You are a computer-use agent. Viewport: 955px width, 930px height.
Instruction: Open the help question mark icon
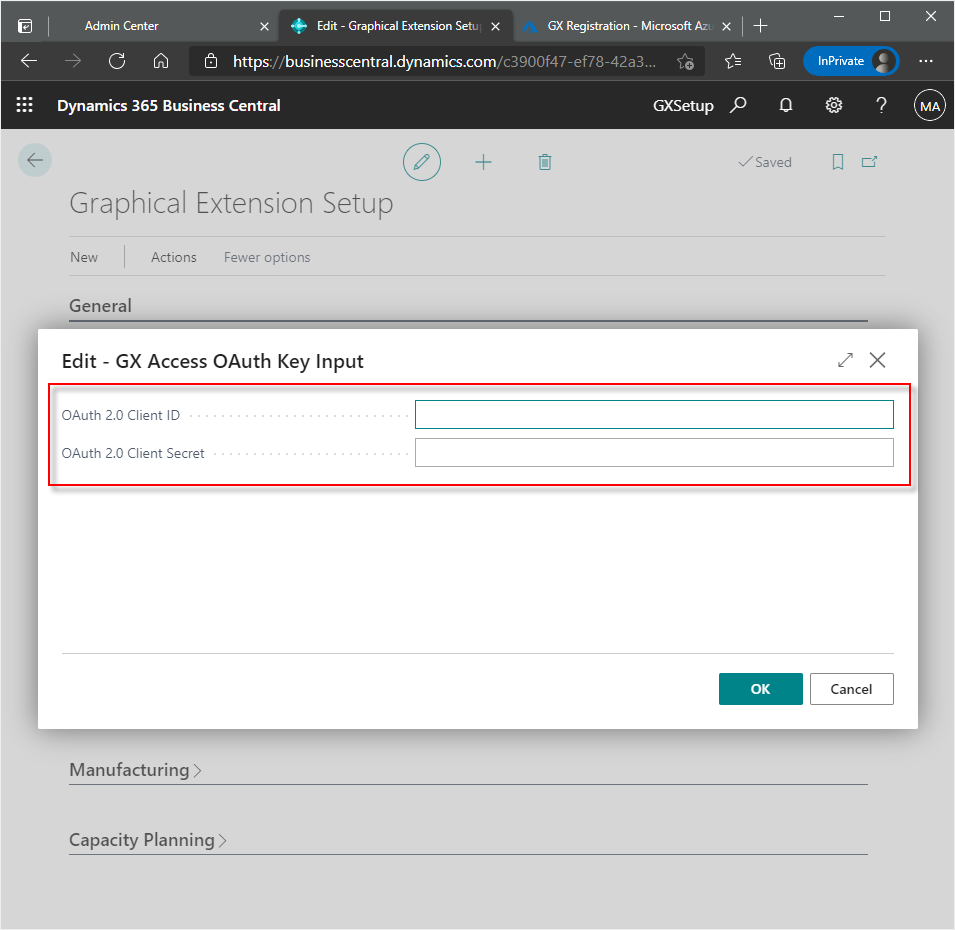881,104
